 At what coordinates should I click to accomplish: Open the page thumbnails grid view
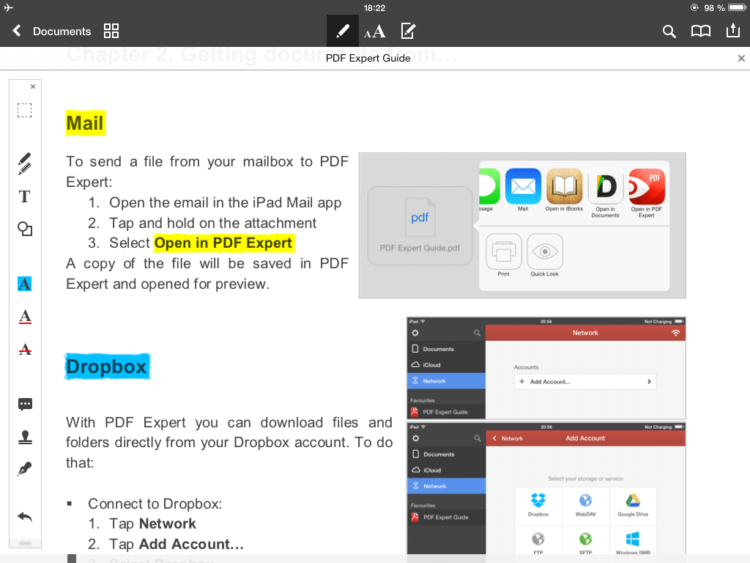pyautogui.click(x=111, y=31)
